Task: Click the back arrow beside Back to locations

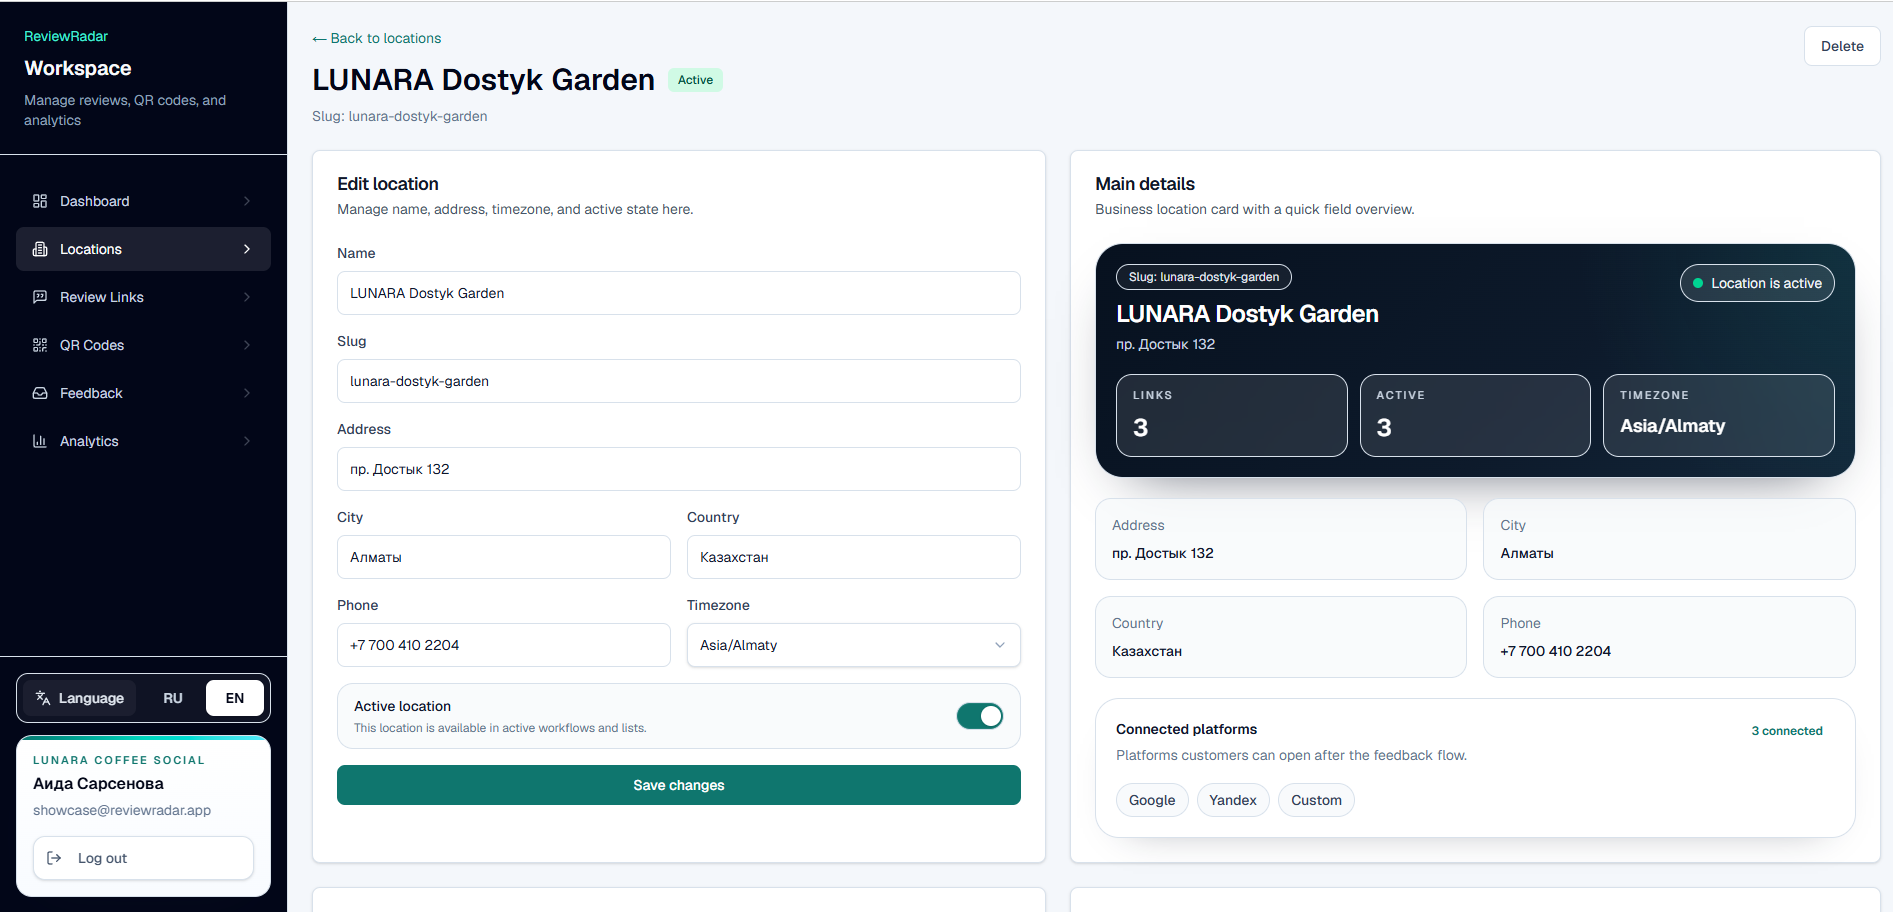Action: [319, 39]
